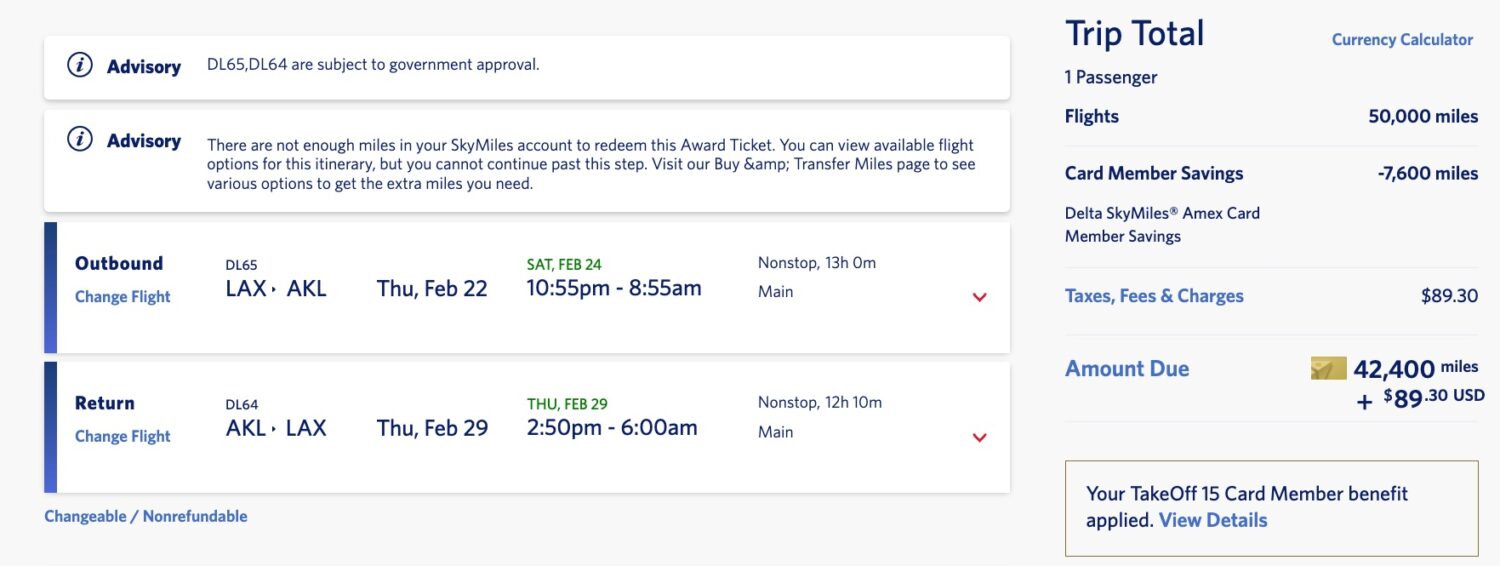
Task: Open Taxes, Fees & Charges breakdown
Action: (x=1154, y=296)
